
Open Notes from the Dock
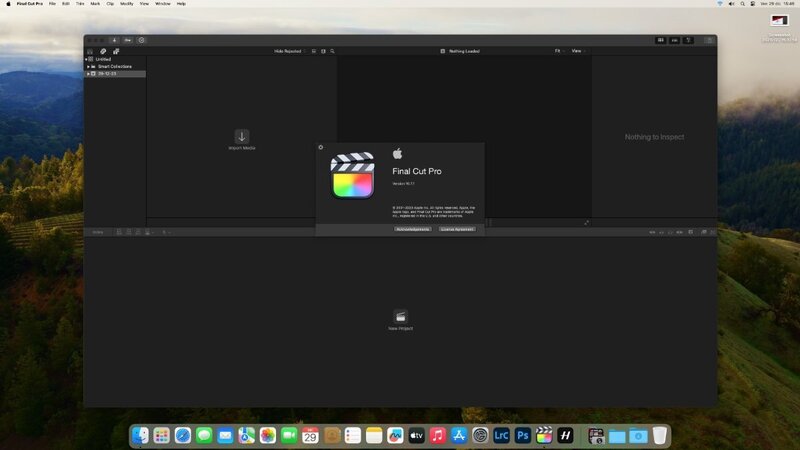click(x=374, y=436)
